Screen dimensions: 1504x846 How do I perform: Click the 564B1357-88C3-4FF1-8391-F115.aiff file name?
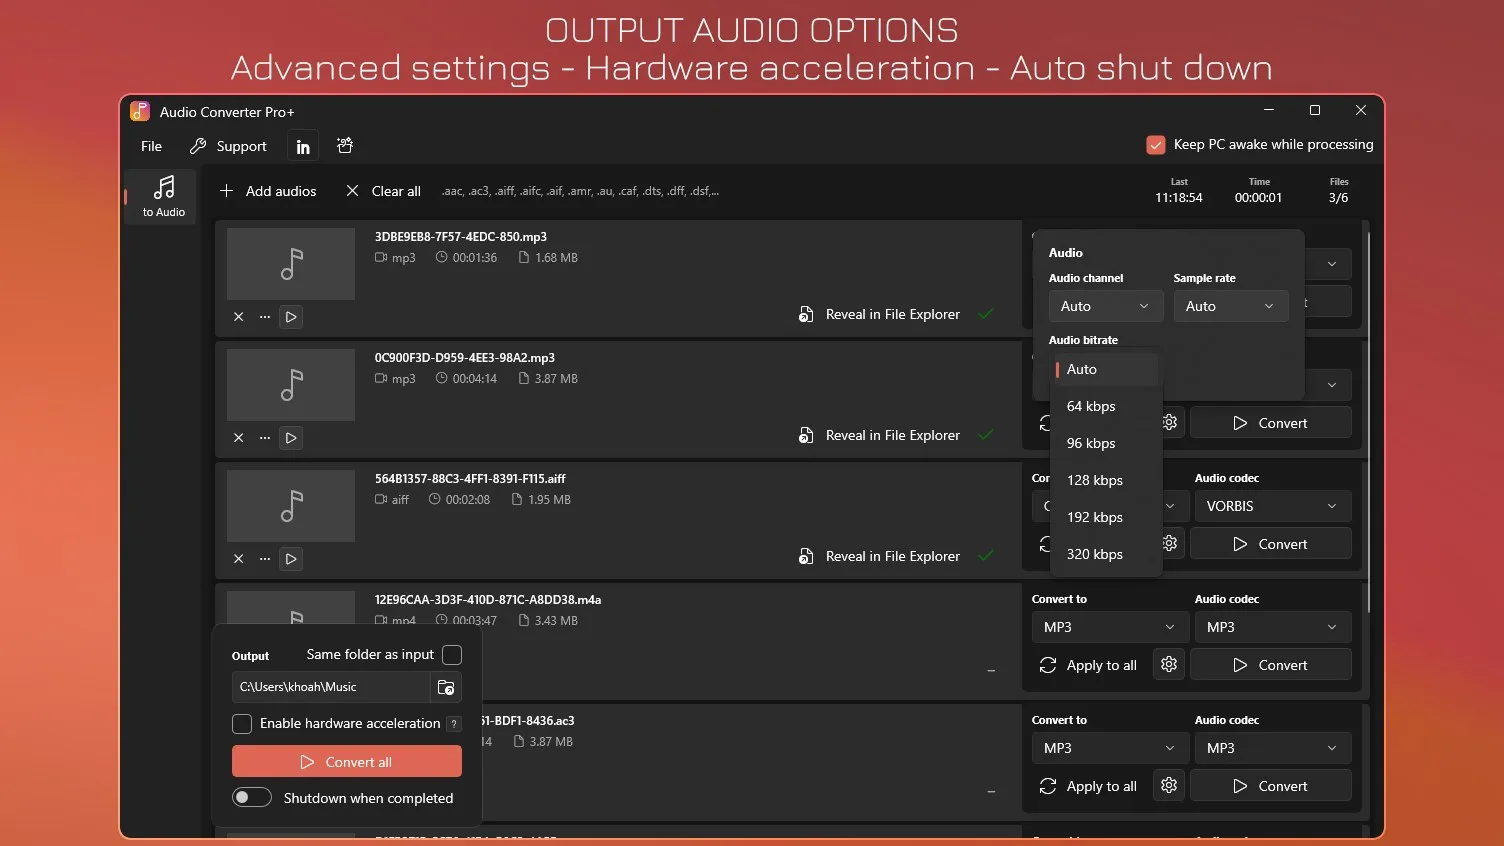[470, 479]
